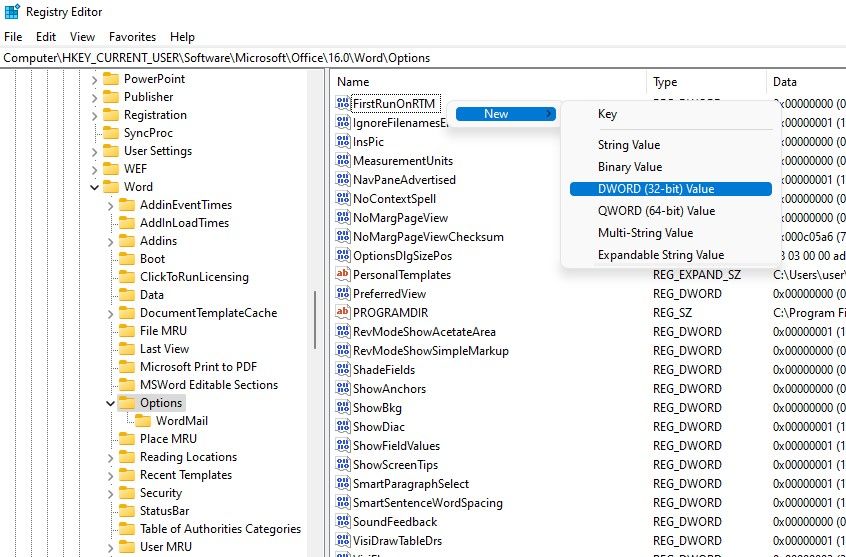Click the Name column header
Screen dimensions: 846x557
(x=488, y=82)
